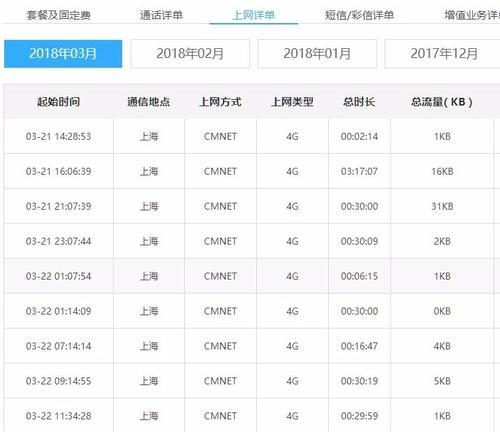Click the 16KB traffic value

[x=442, y=171]
